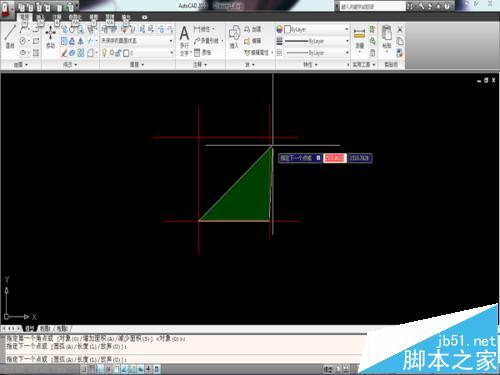Screen dimensions: 500x375
Task: Click the ribbon minimize toggle after Output tab
Action: pos(144,17)
